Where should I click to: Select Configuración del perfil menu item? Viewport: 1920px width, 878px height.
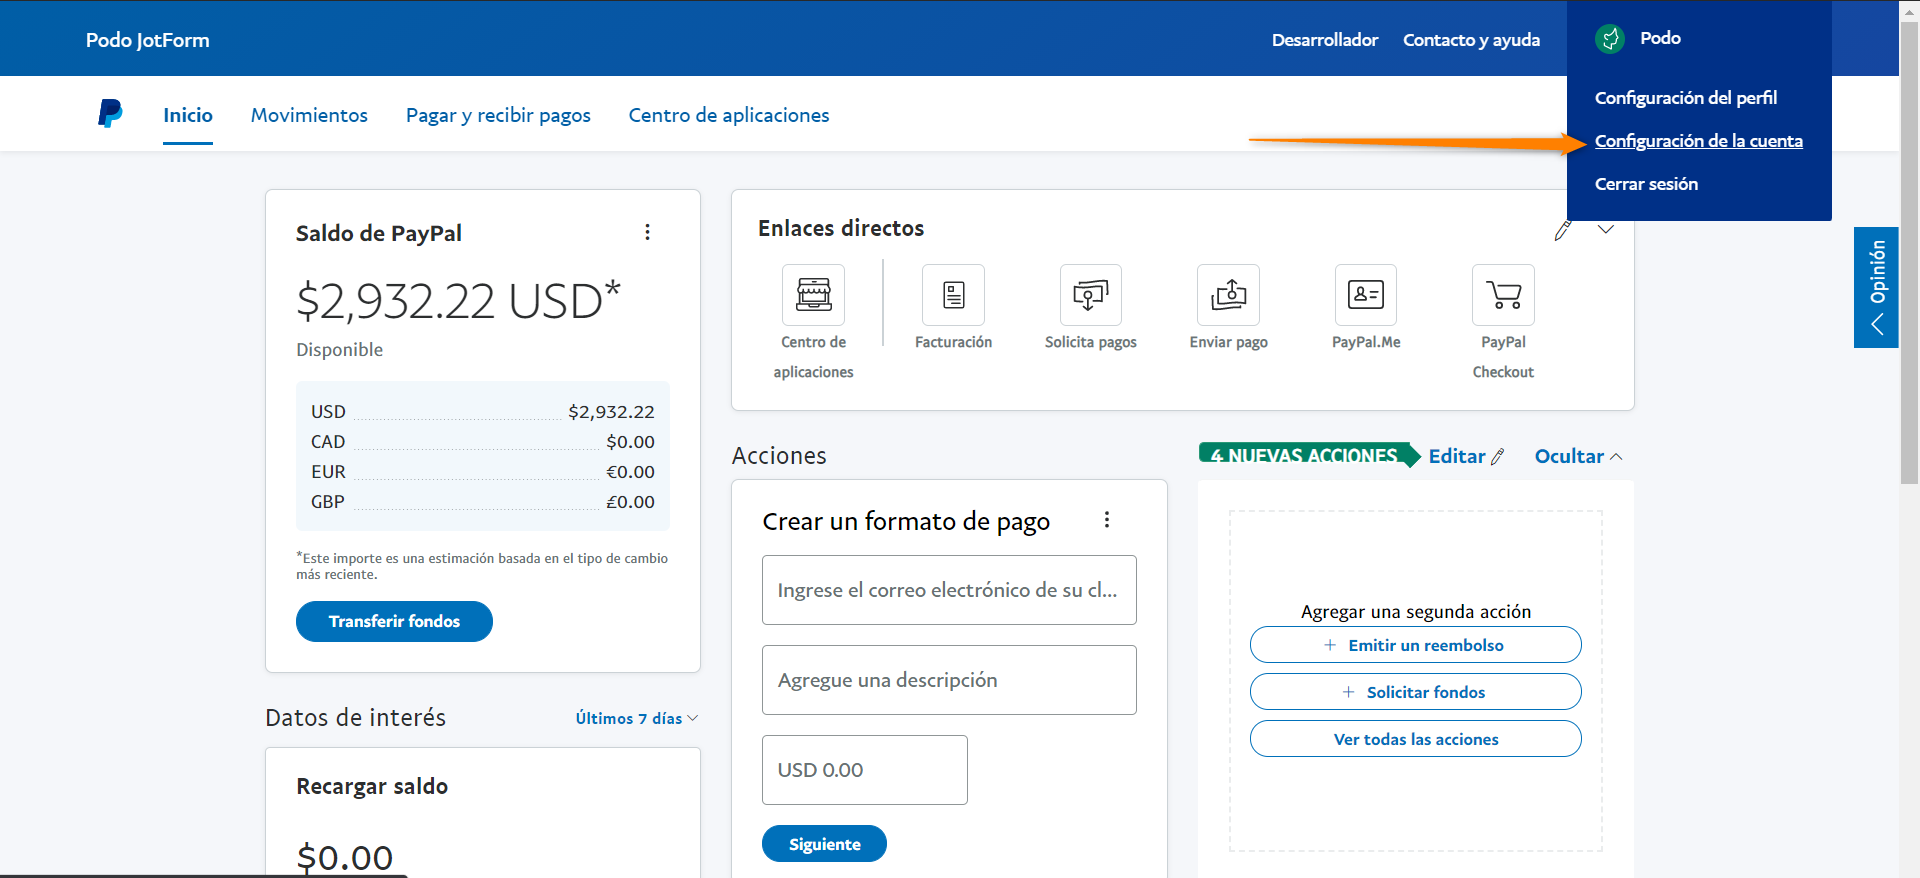[x=1686, y=98]
